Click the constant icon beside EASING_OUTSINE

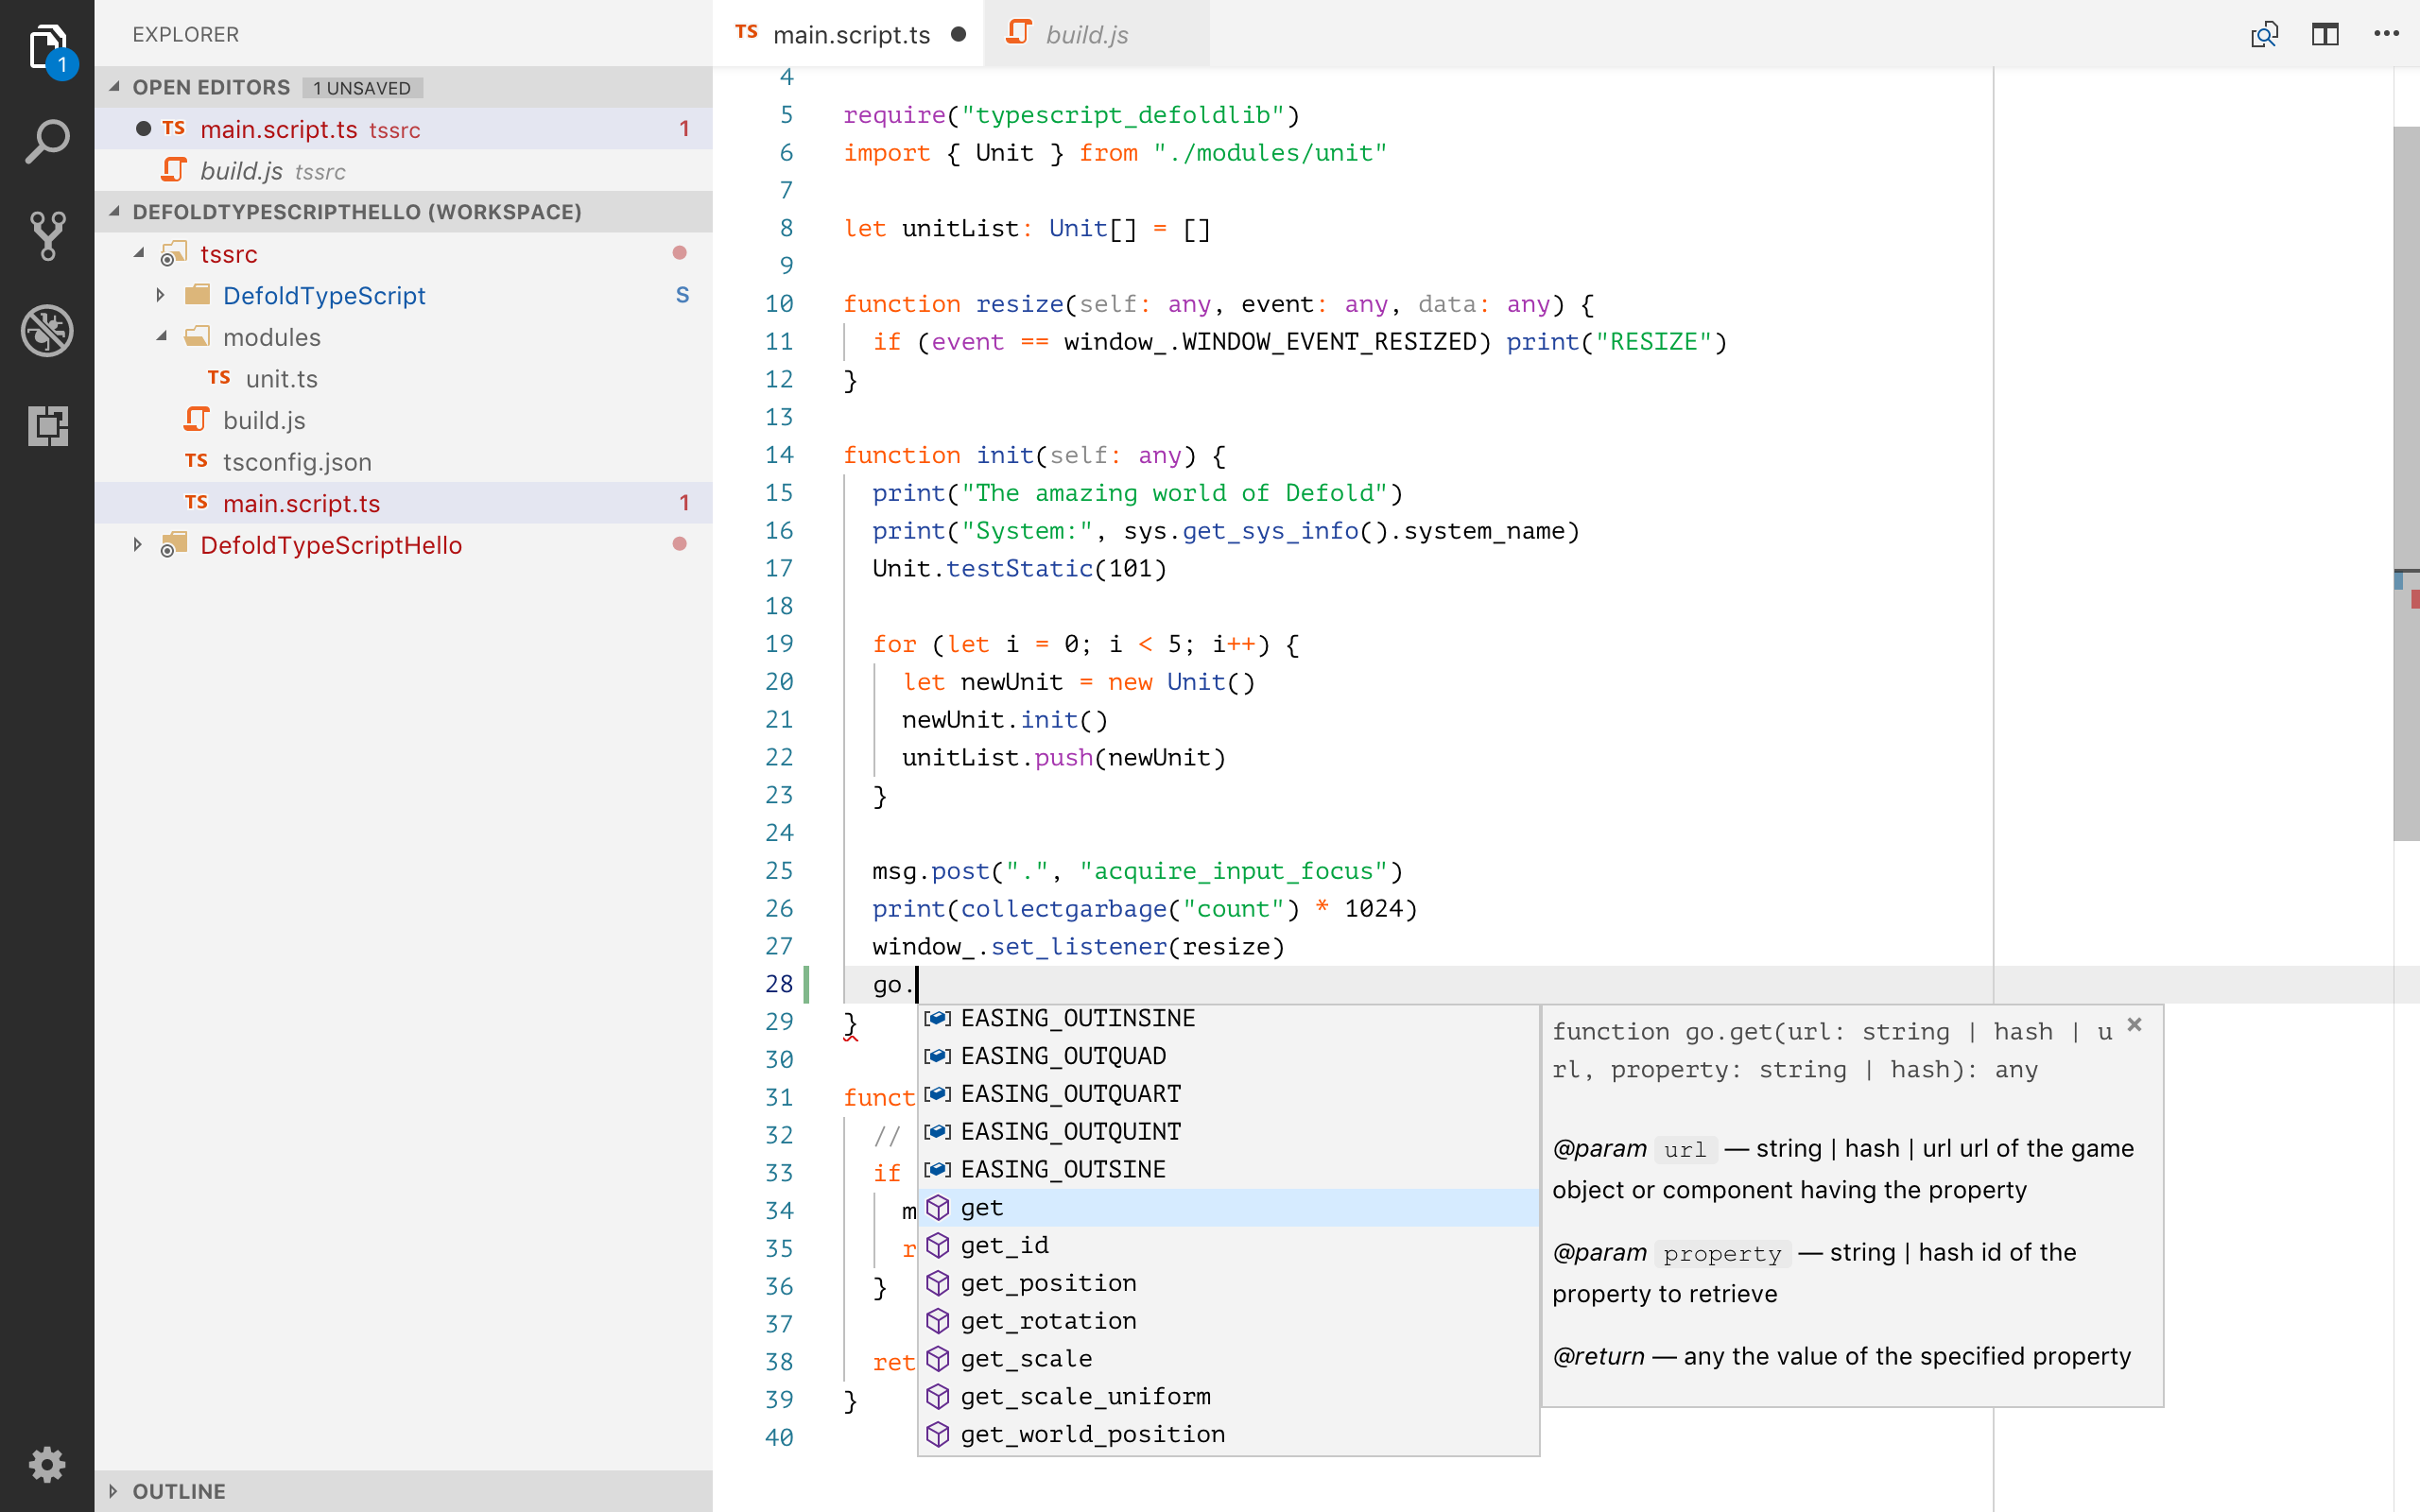coord(937,1169)
